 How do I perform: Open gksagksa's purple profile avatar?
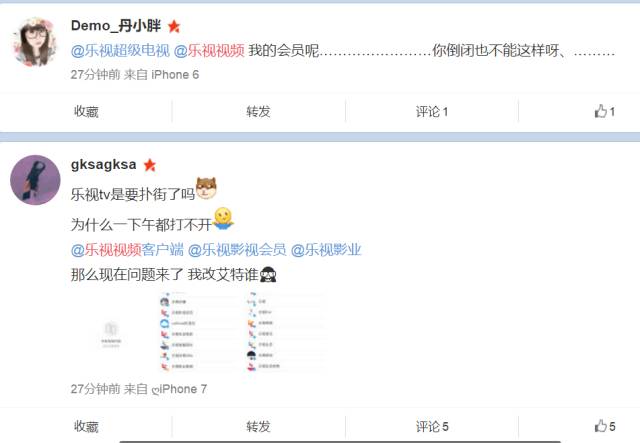[x=35, y=180]
